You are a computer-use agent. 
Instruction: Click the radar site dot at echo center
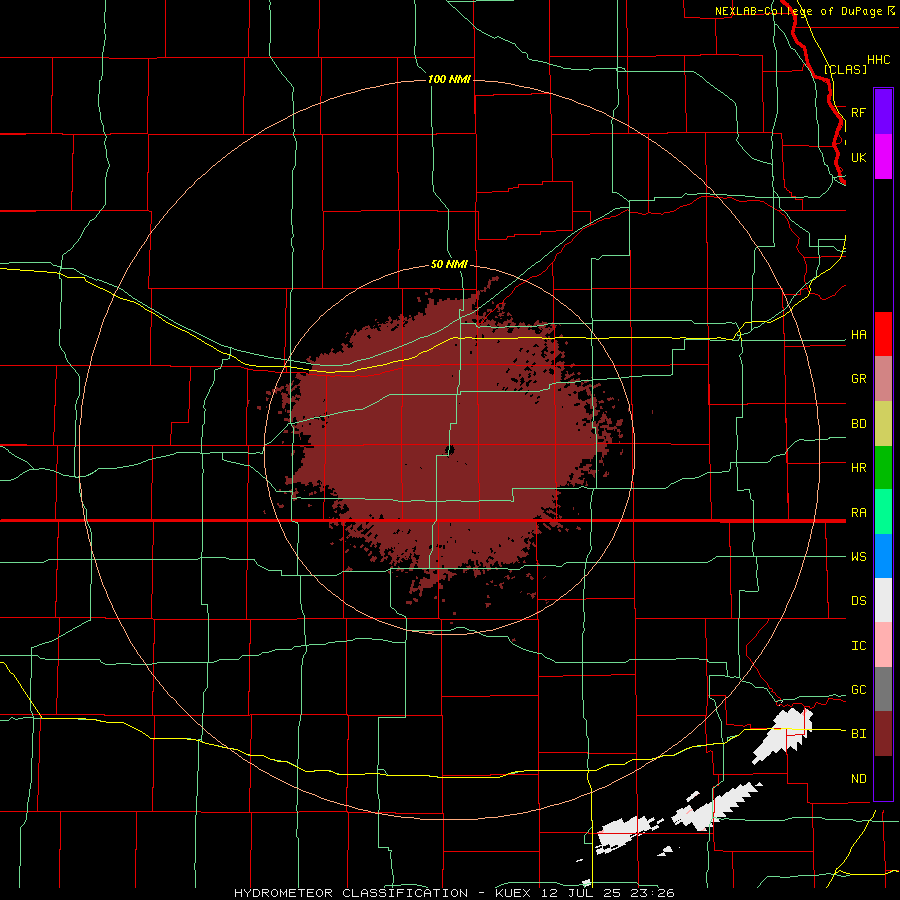pos(449,450)
